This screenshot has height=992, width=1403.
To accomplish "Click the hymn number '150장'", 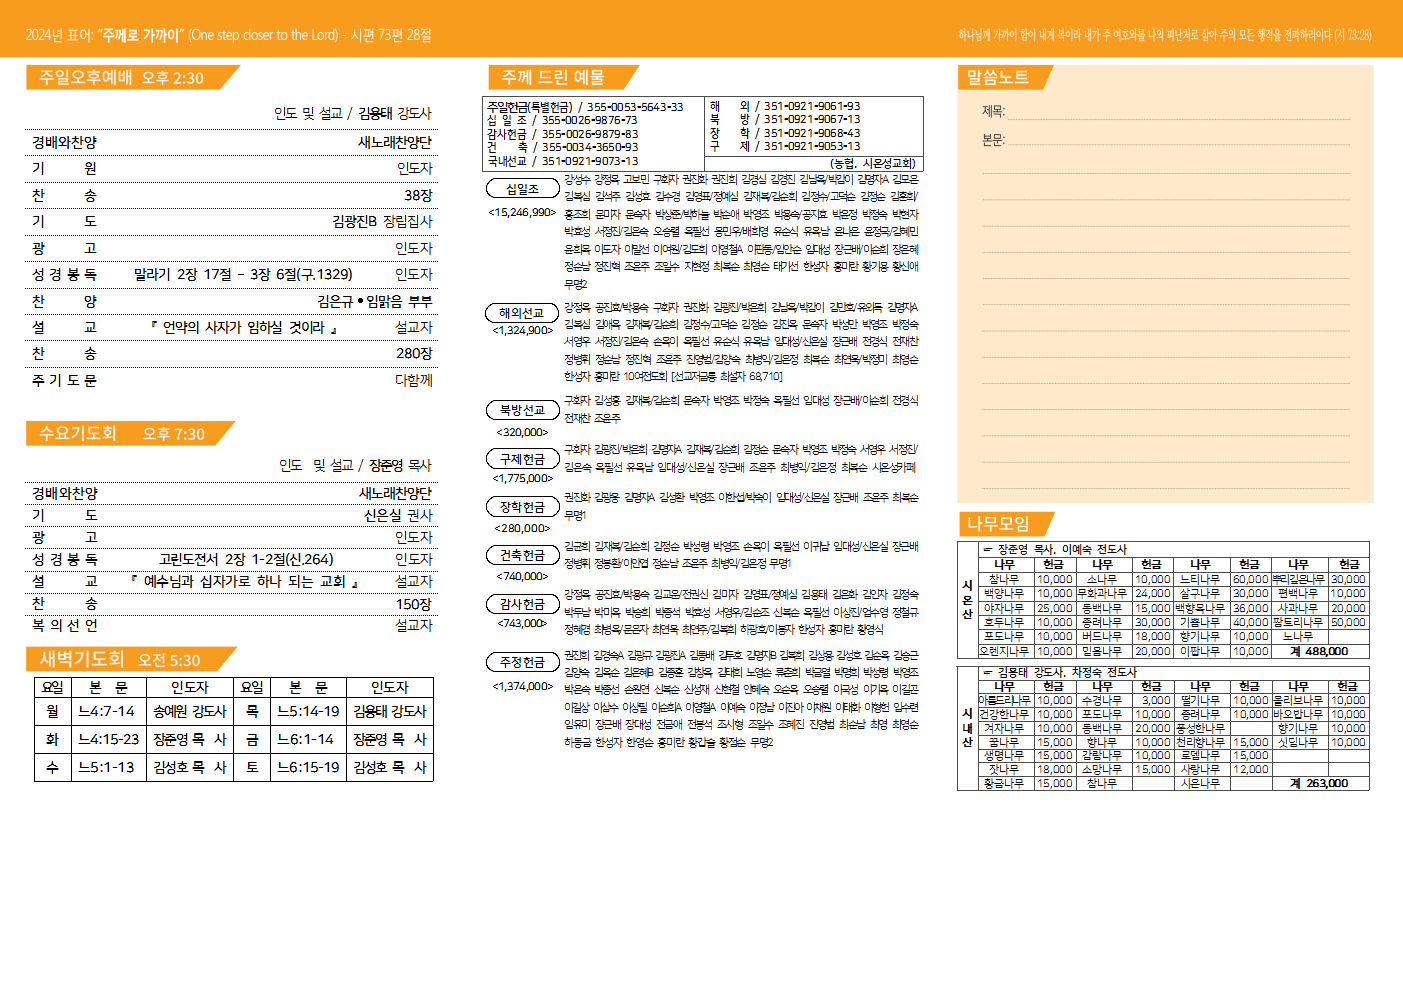I will coord(414,604).
